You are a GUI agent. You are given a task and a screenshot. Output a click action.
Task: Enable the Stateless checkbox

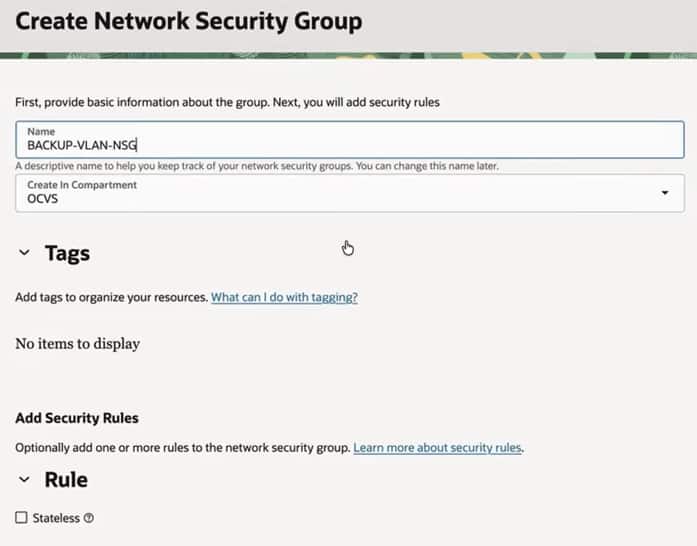point(21,518)
